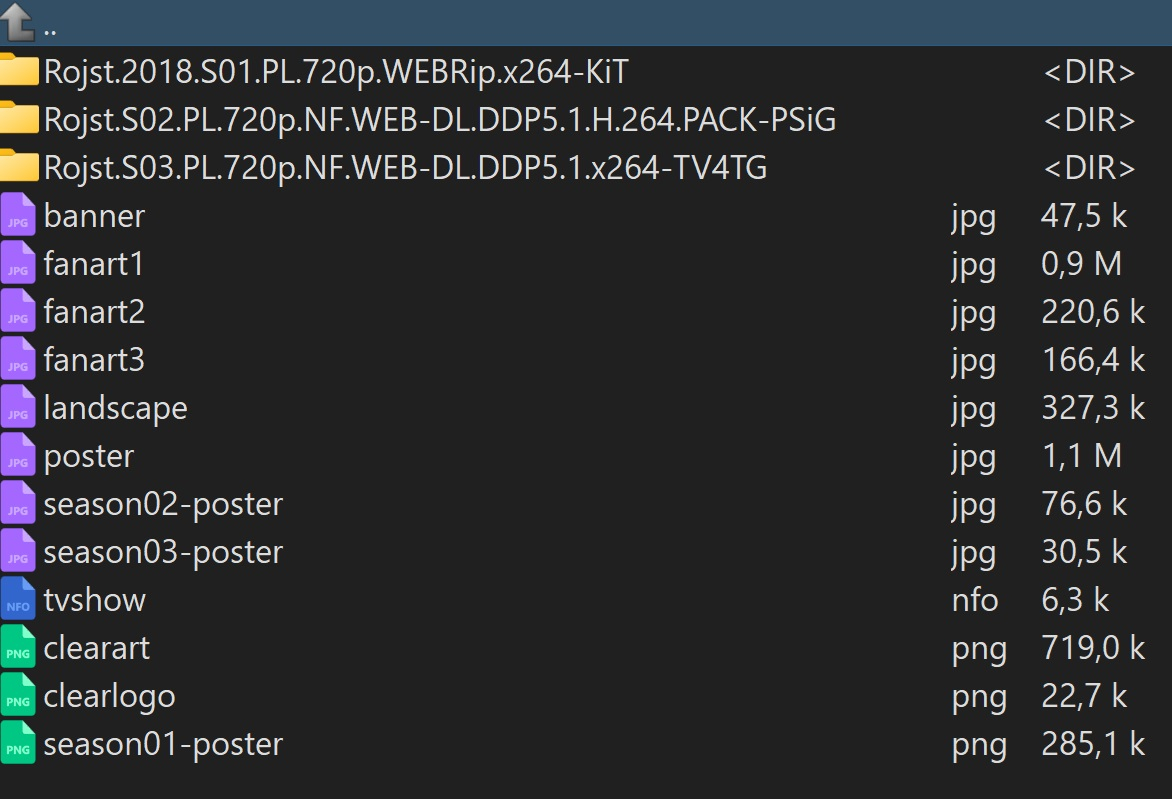Select the tvshow NFO file icon

(18, 600)
